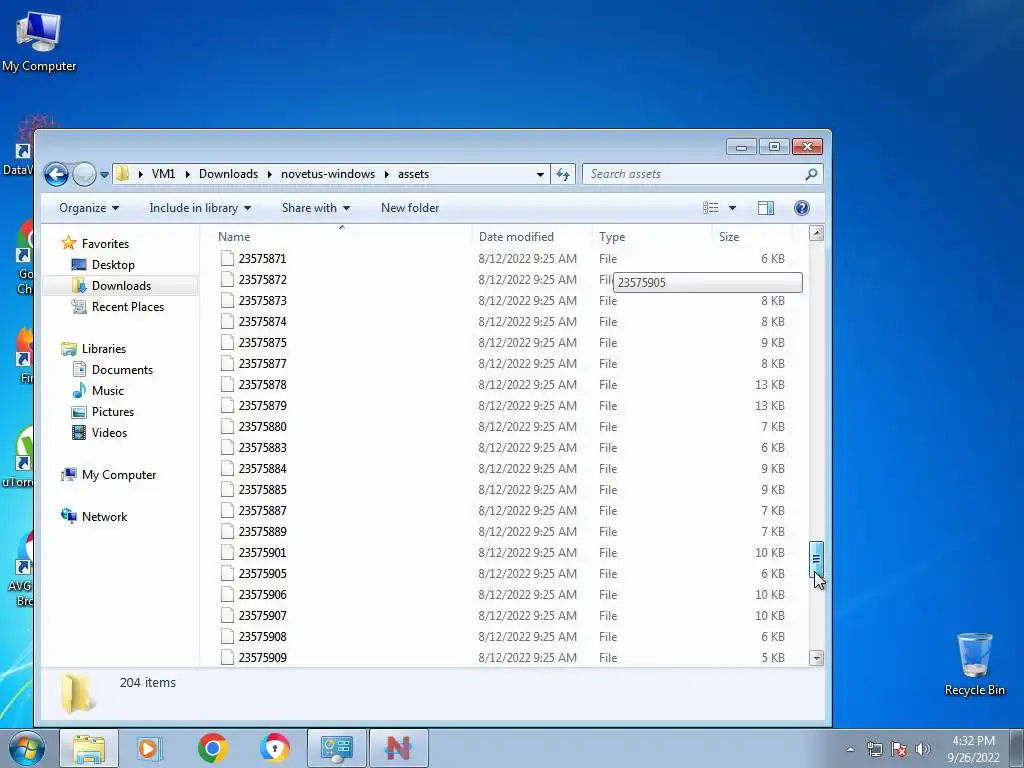
Task: Select file 23575905 in the list
Action: [262, 573]
